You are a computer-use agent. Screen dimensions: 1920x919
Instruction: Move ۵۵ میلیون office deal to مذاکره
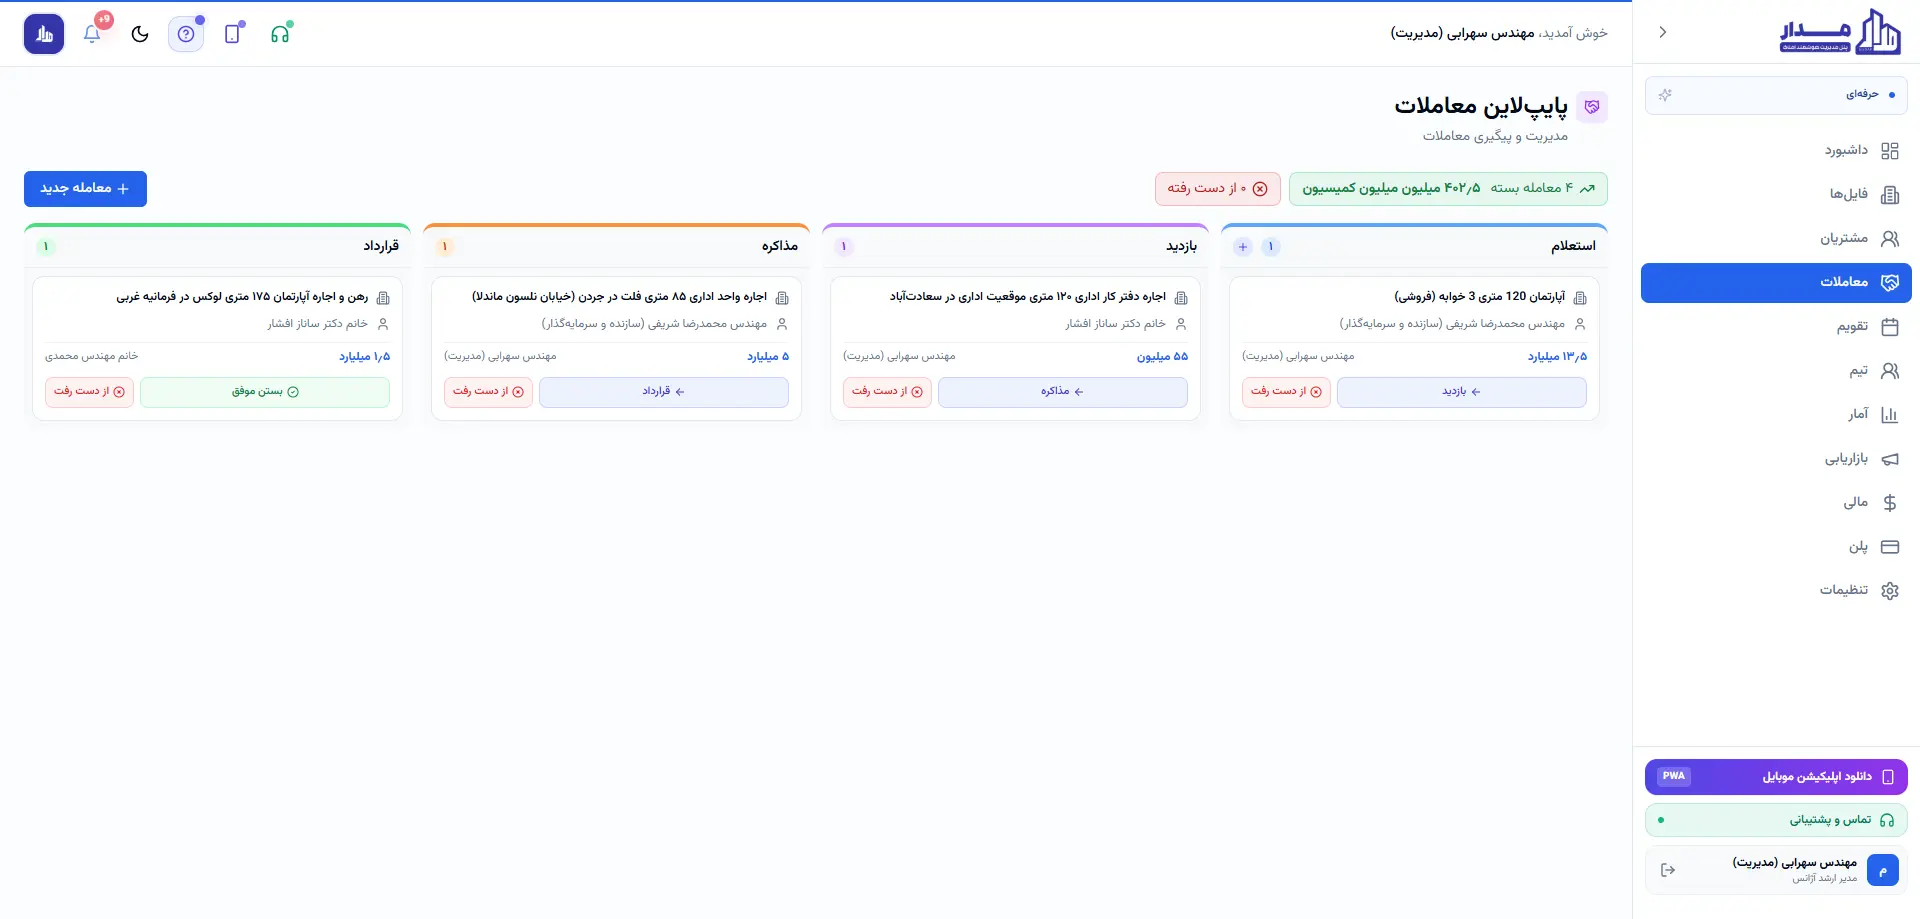[x=1062, y=392]
